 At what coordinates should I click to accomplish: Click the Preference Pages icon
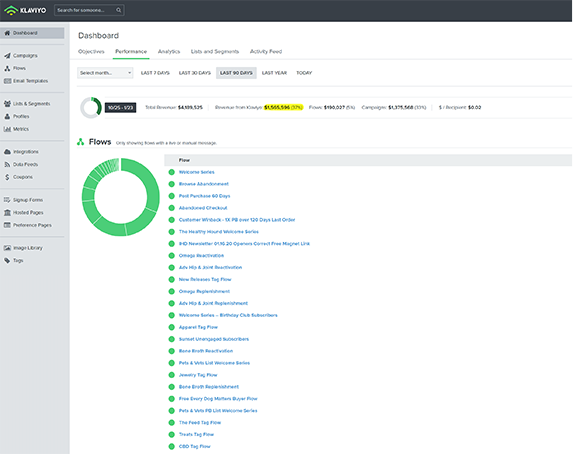(x=7, y=225)
